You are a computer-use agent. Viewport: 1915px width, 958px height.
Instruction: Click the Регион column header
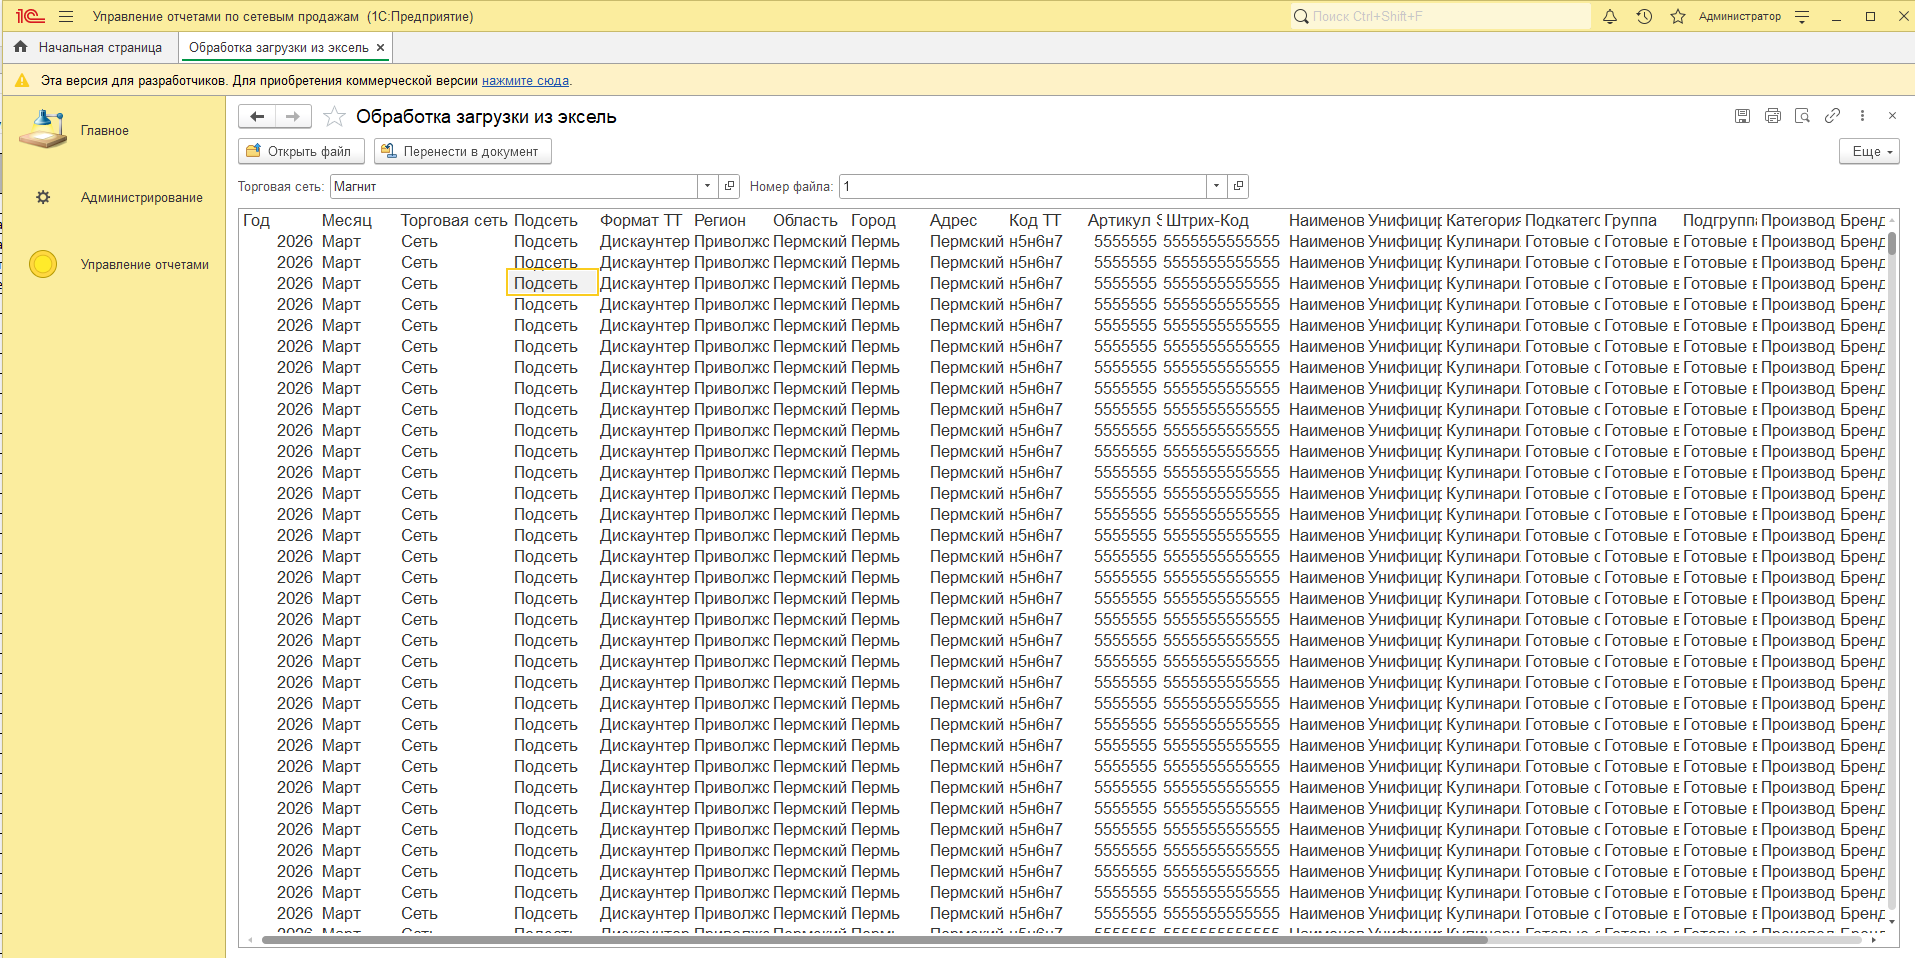tap(720, 220)
